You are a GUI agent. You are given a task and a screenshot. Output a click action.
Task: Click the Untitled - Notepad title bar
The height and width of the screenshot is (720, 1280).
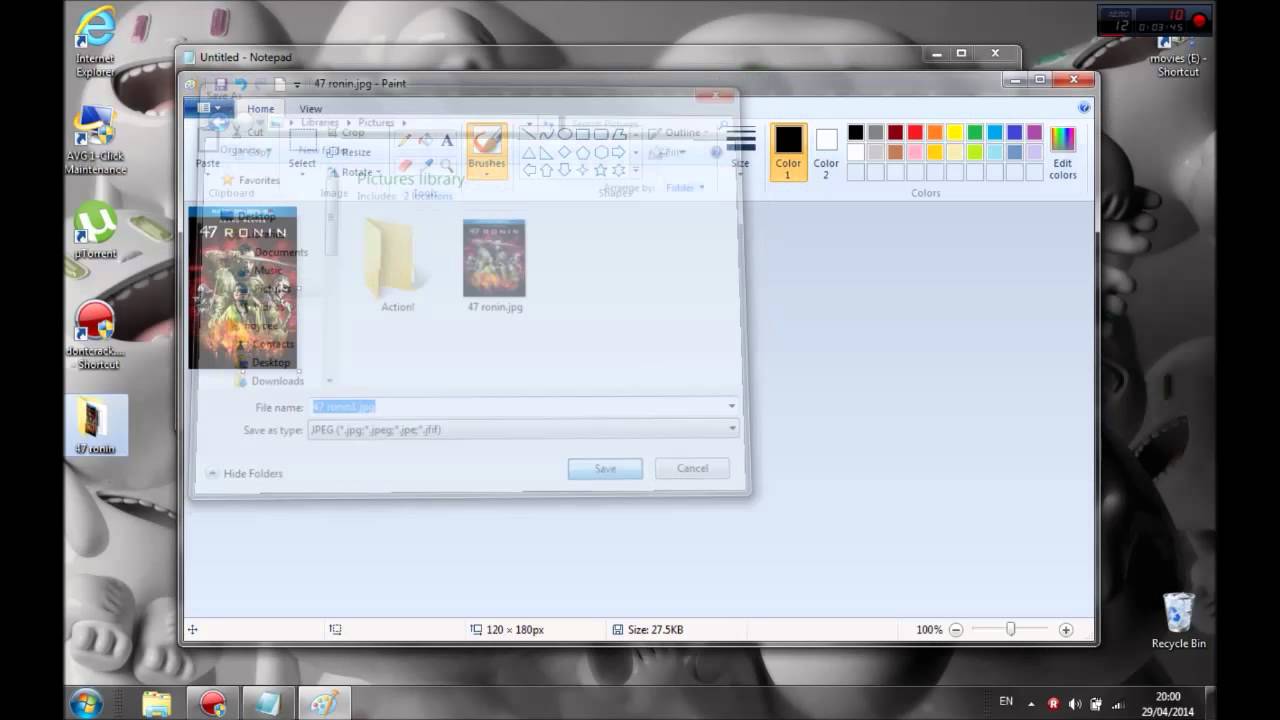coord(598,57)
